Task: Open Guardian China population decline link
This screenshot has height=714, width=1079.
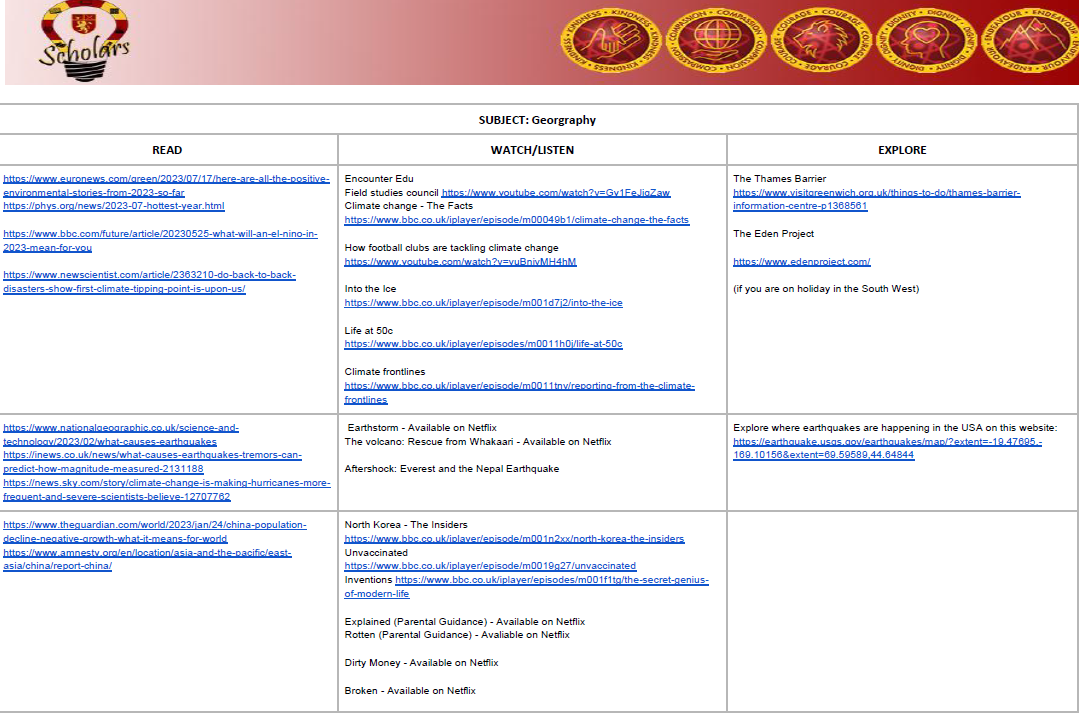Action: (x=155, y=531)
